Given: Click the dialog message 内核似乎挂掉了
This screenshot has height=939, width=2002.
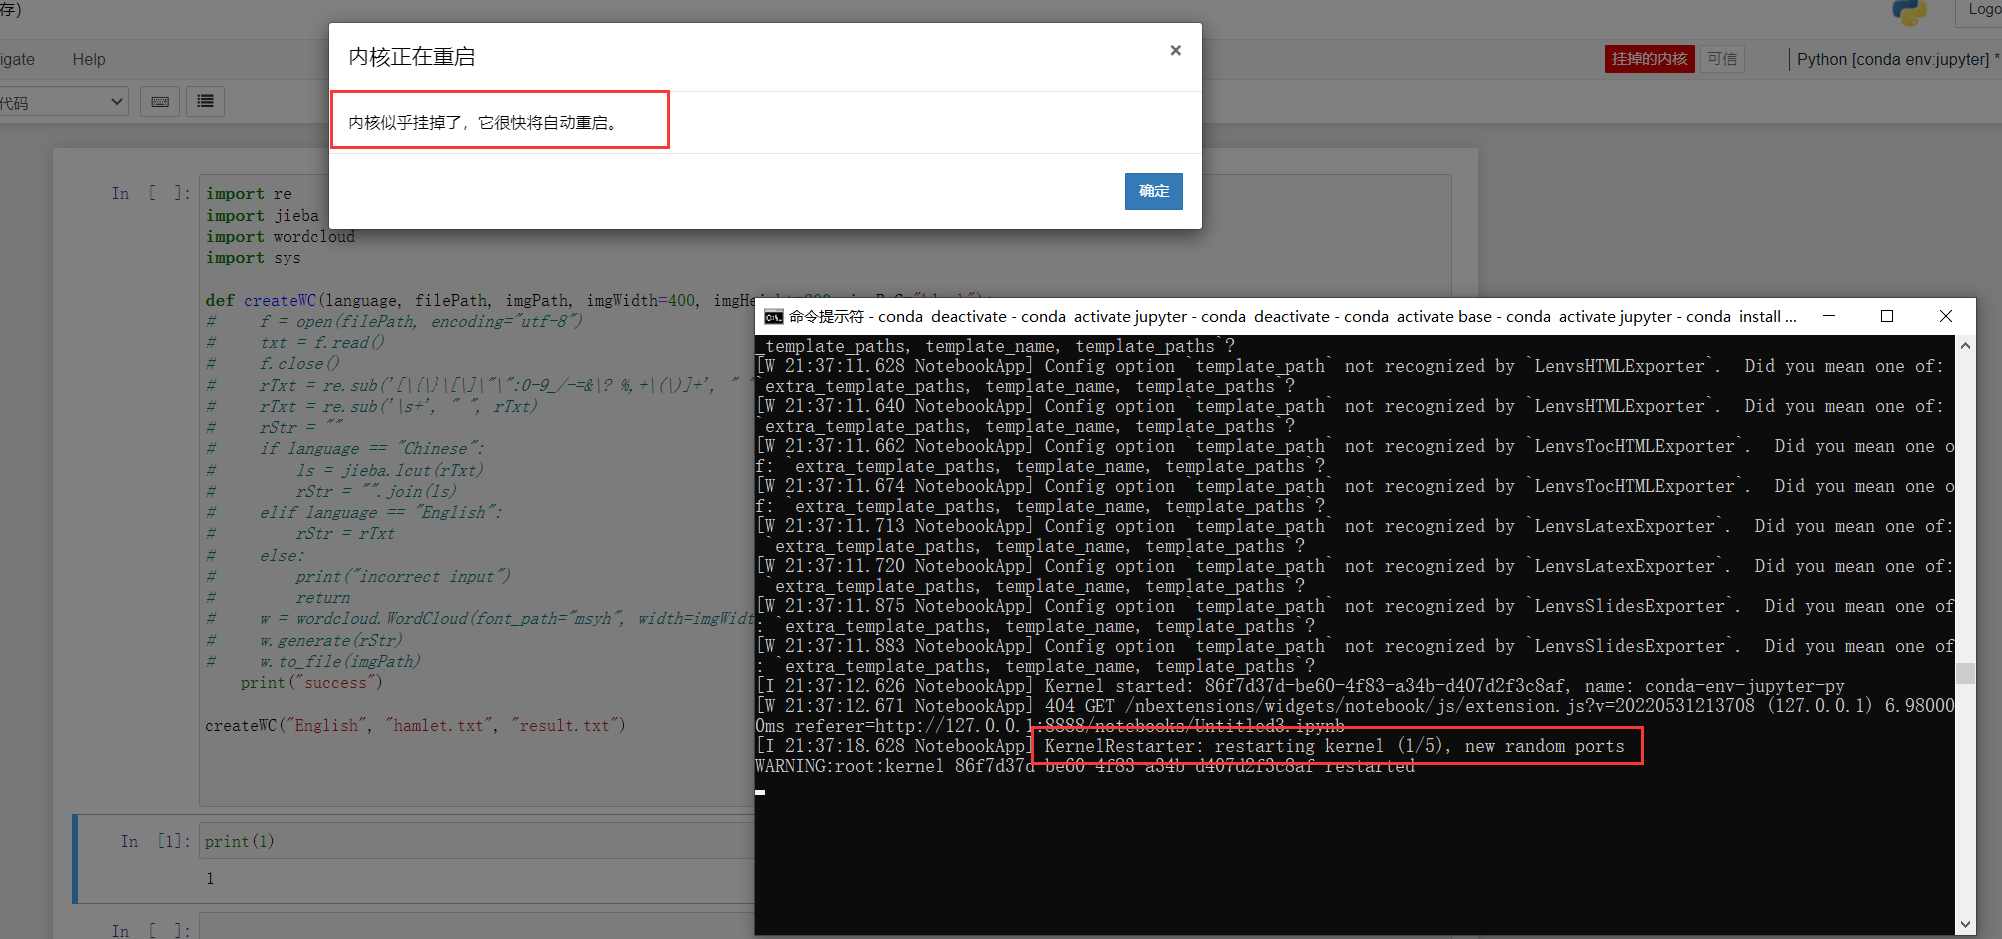Looking at the screenshot, I should 485,122.
